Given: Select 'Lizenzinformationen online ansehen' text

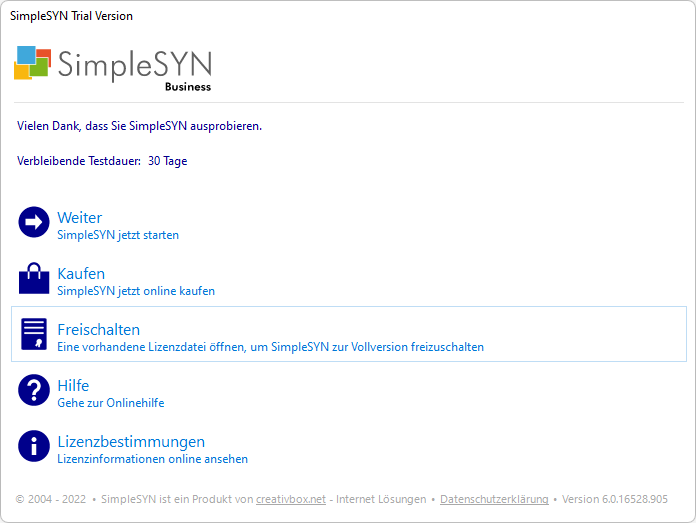Looking at the screenshot, I should coord(152,459).
